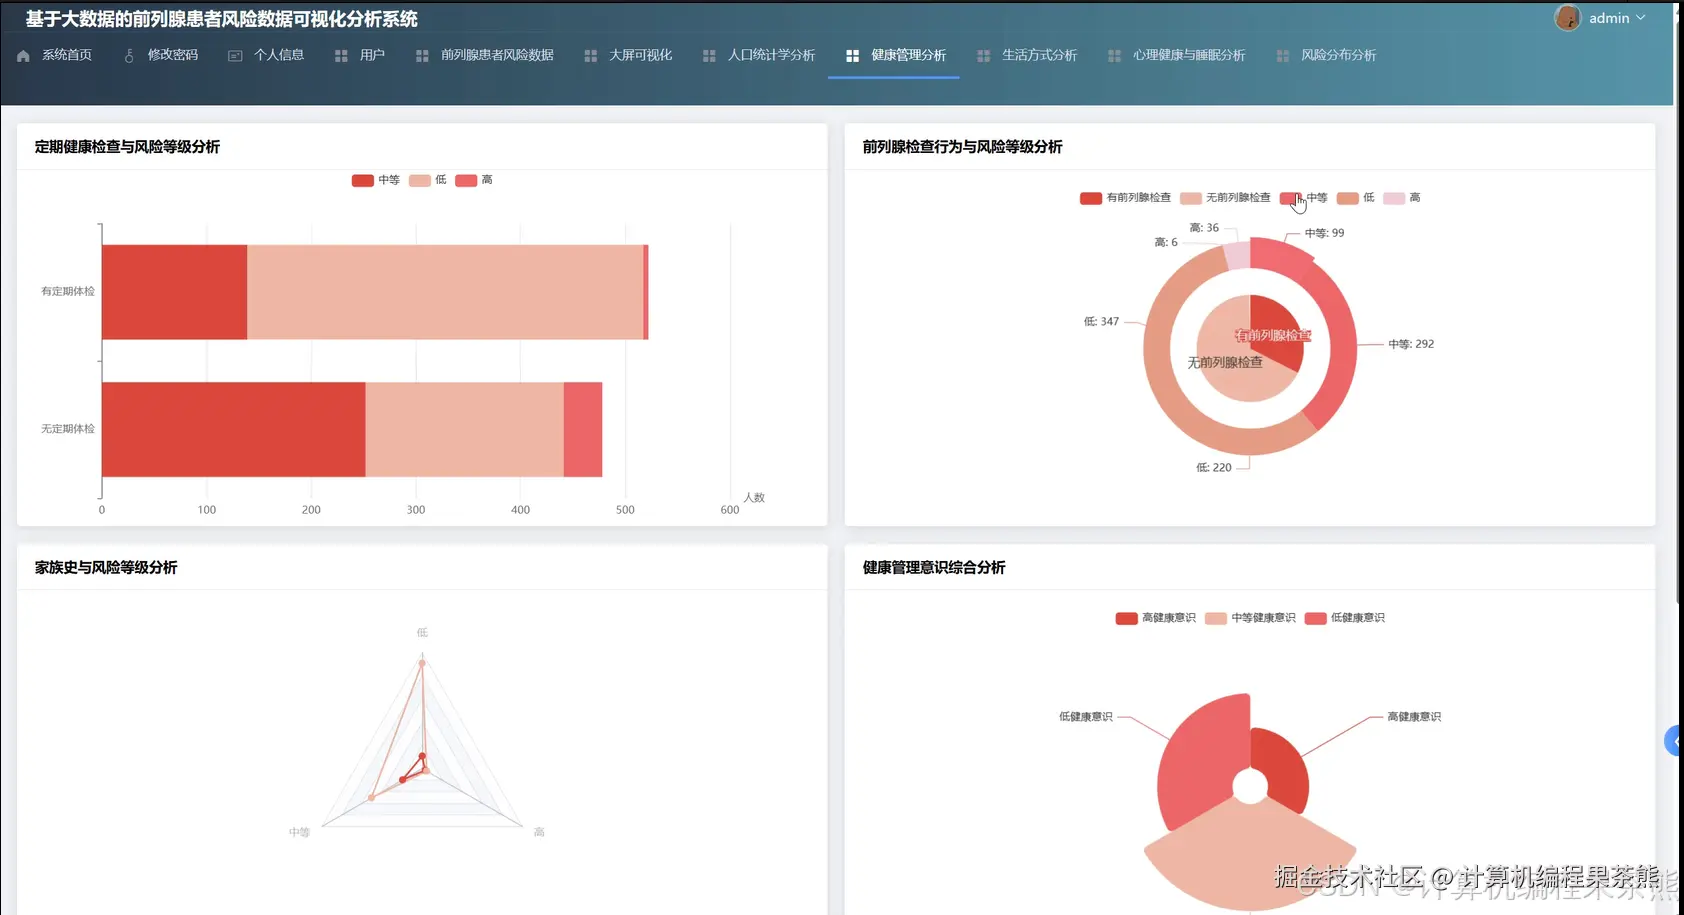Screen dimensions: 1684x915
Task: Click dark red segment of 有定期体检 bar
Action: click(x=174, y=292)
